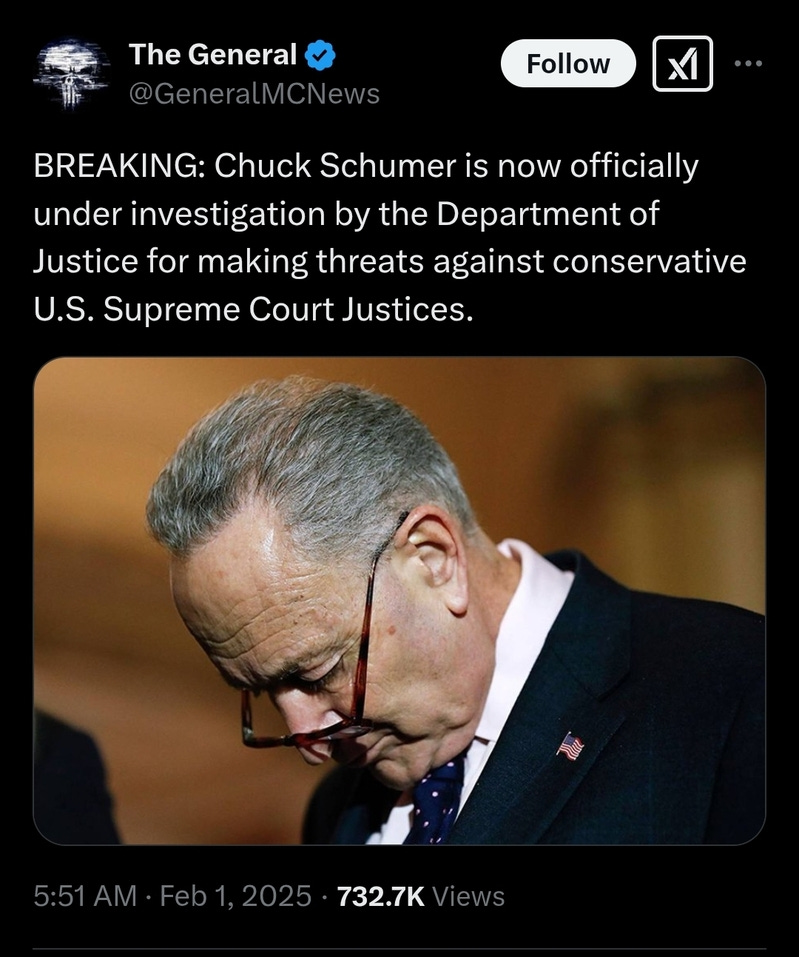
Task: Tap the flag lapel pin in photo
Action: (x=569, y=746)
